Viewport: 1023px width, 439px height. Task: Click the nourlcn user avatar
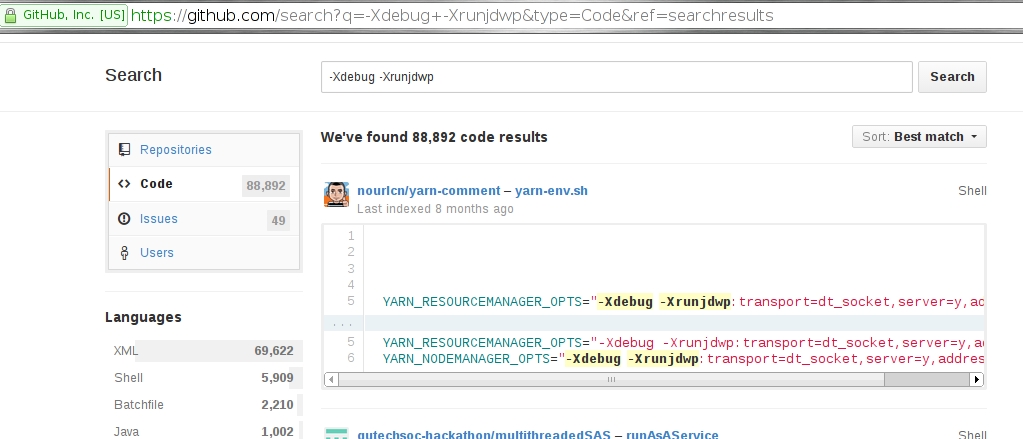pyautogui.click(x=336, y=194)
